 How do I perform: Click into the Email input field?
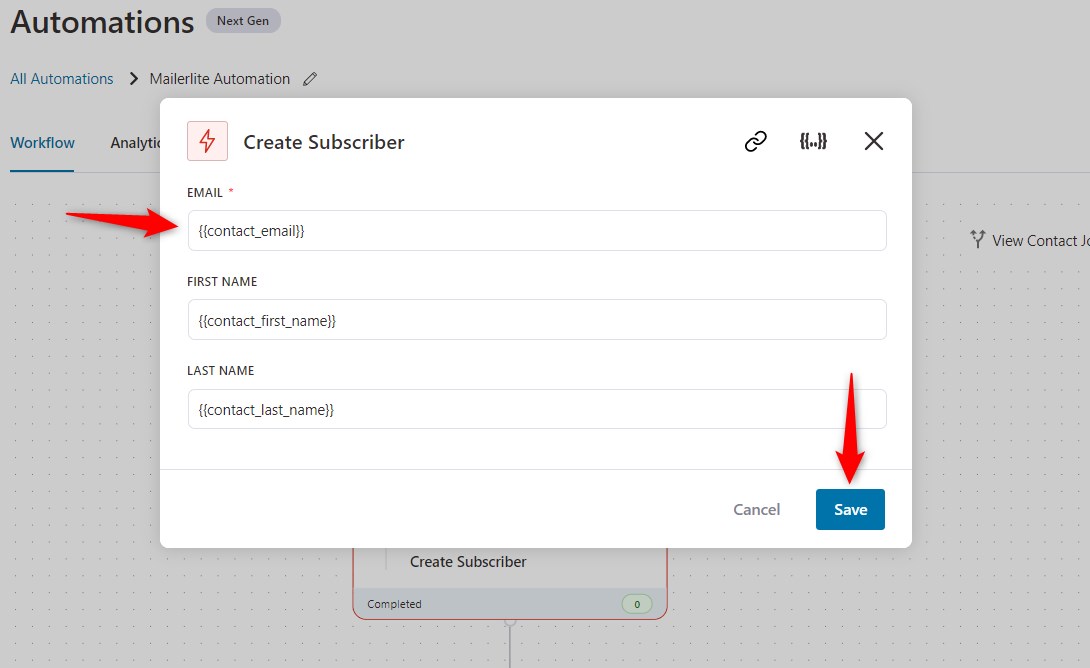point(537,231)
